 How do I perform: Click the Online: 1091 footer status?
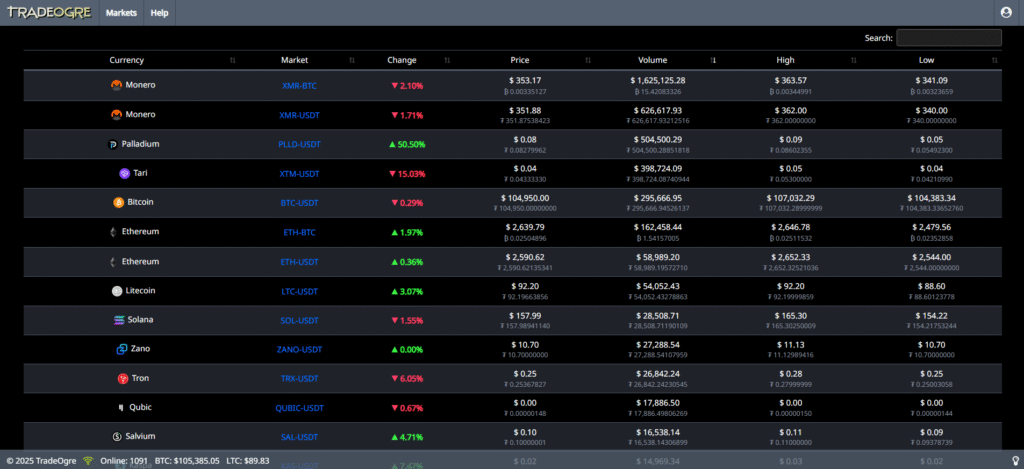click(124, 461)
